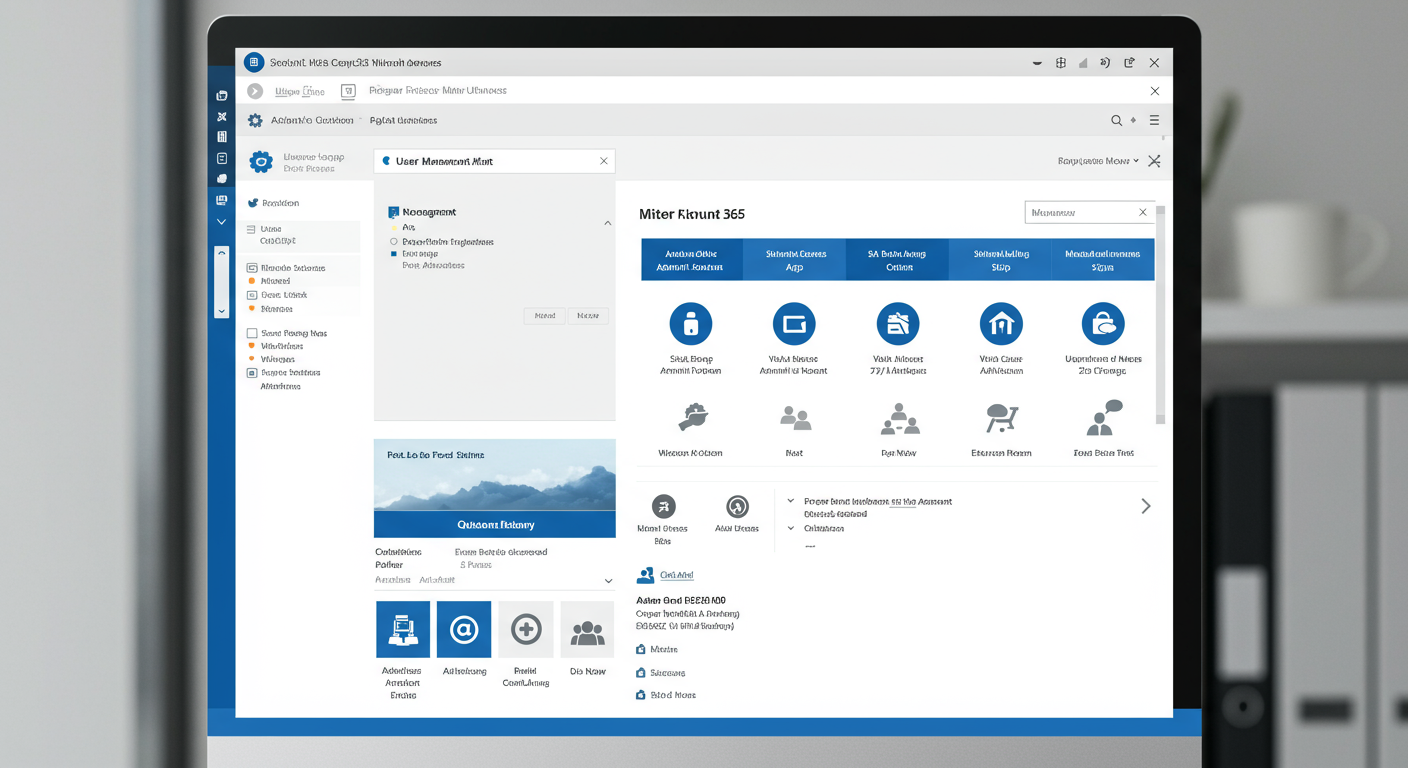
Task: Select the blue folder-with-tools circle icon
Action: click(x=898, y=324)
